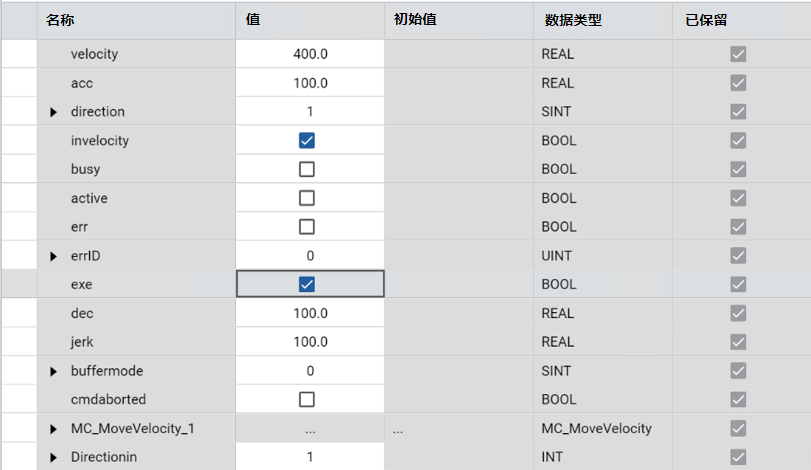Viewport: 811px width, 470px height.
Task: Toggle the invelocity value checkbox
Action: (x=307, y=140)
